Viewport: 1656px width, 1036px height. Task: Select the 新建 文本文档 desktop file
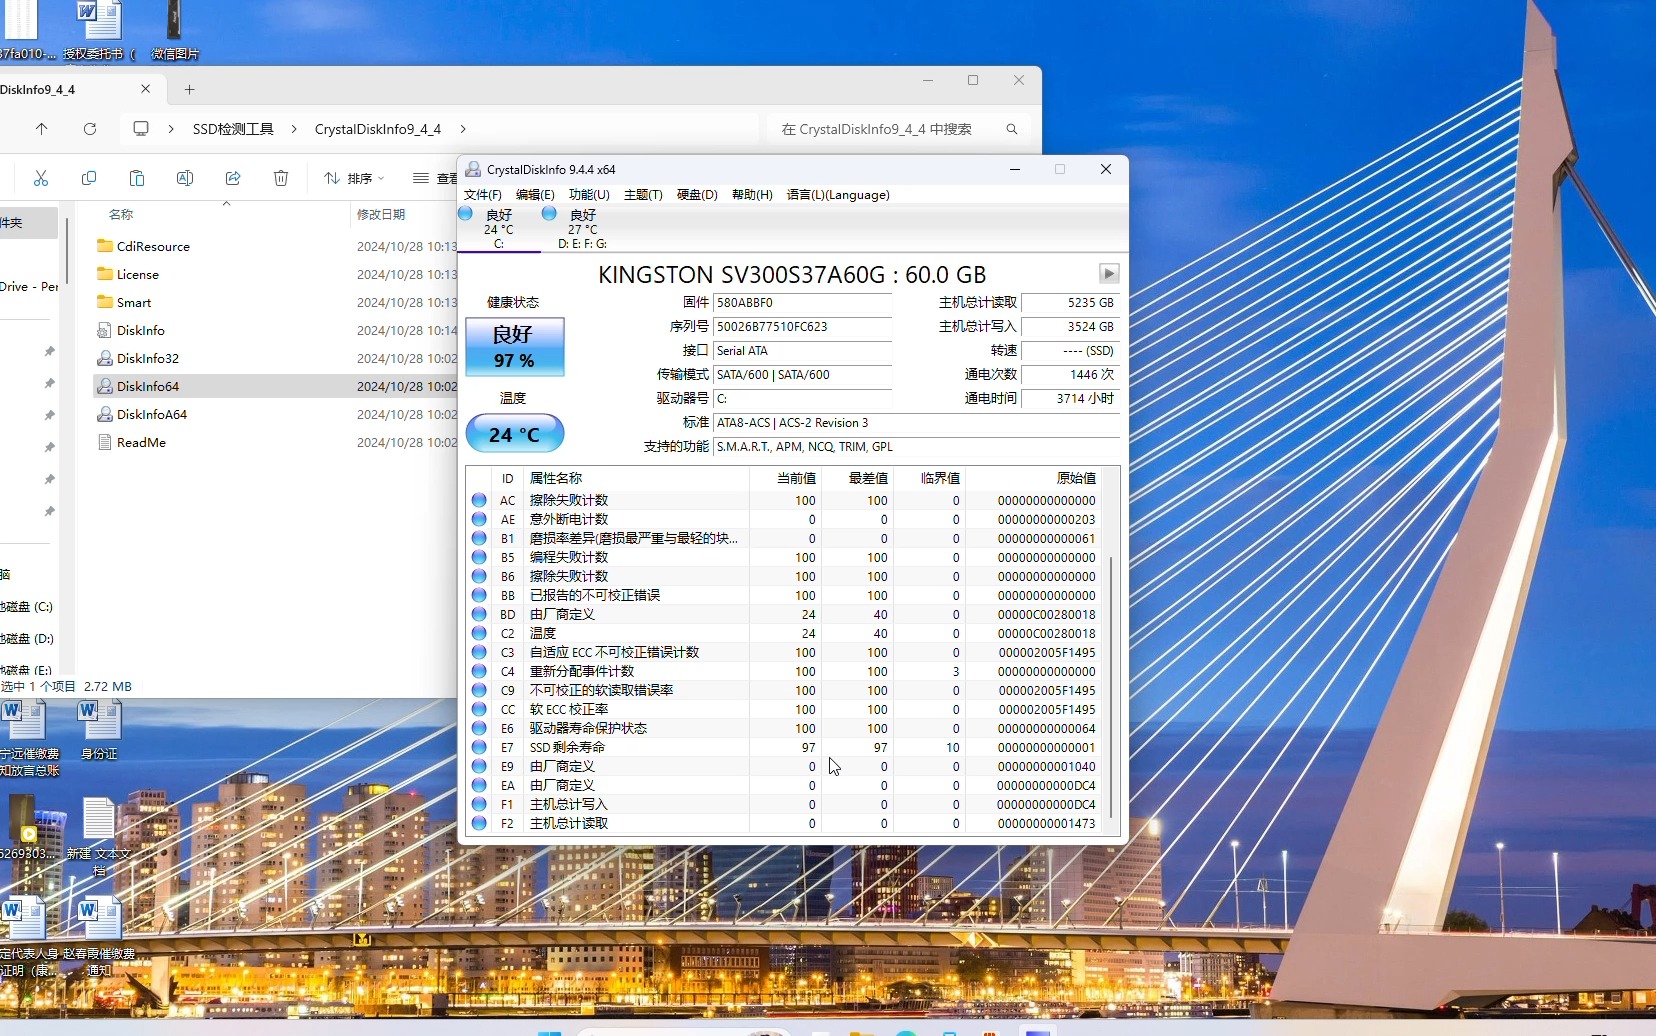point(99,837)
